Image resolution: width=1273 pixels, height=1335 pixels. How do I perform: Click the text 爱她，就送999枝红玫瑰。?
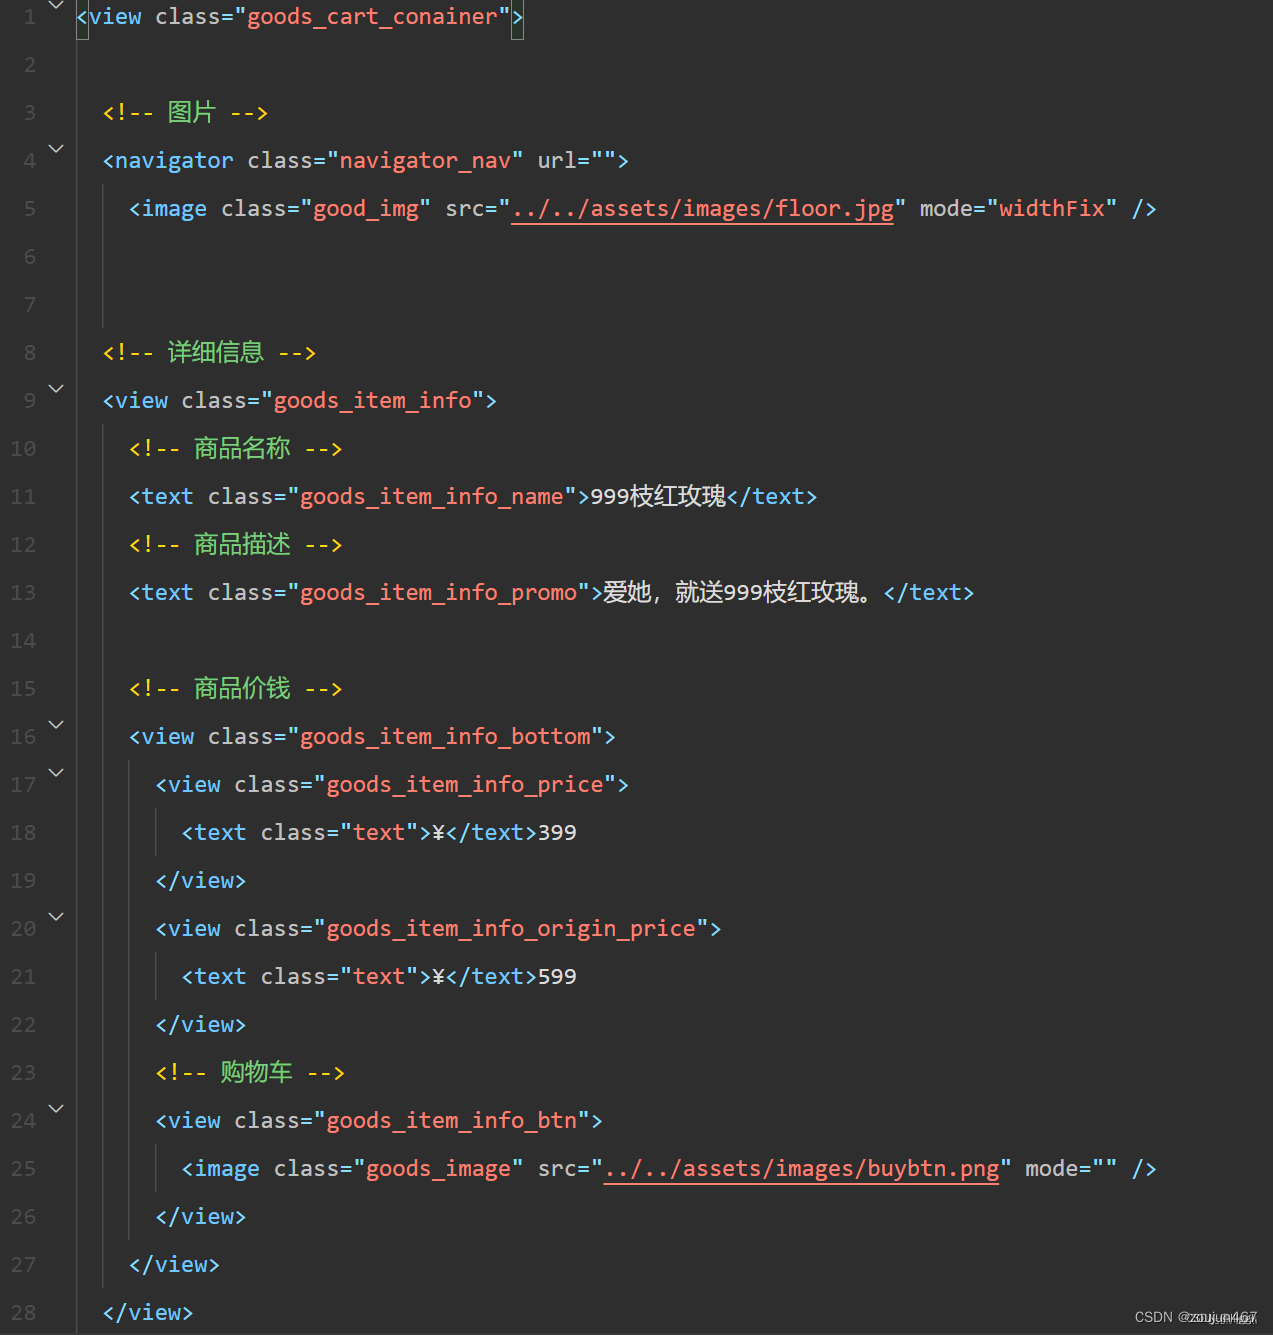tap(738, 592)
